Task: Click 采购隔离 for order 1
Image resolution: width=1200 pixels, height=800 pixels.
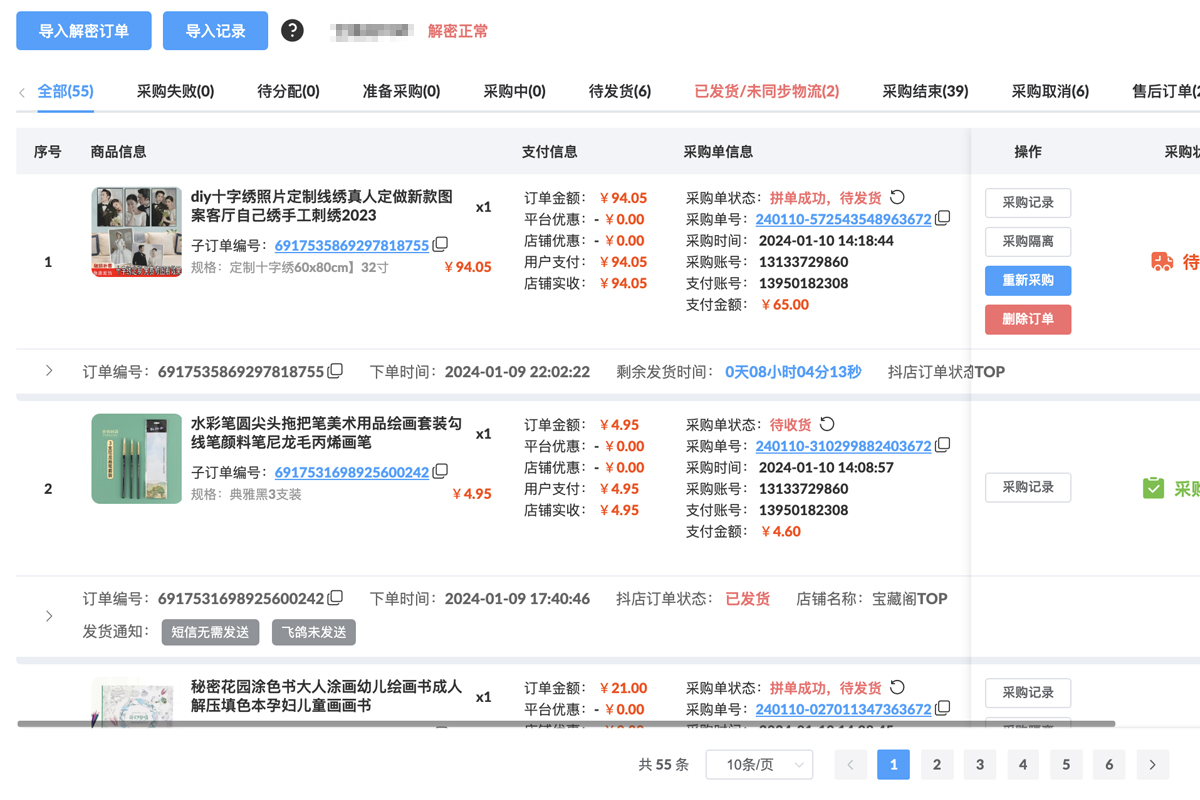Action: (1028, 241)
